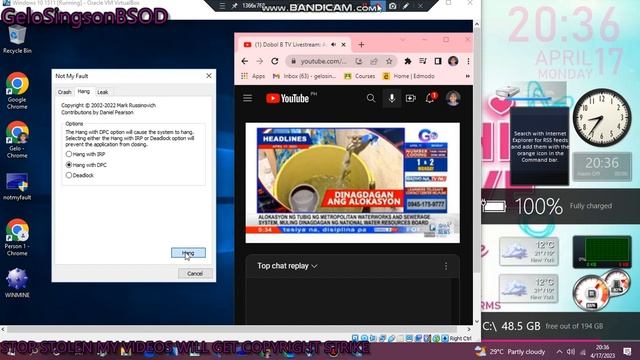Open the Courses bookmark
Image resolution: width=640 pixels, height=360 pixels.
click(x=360, y=76)
